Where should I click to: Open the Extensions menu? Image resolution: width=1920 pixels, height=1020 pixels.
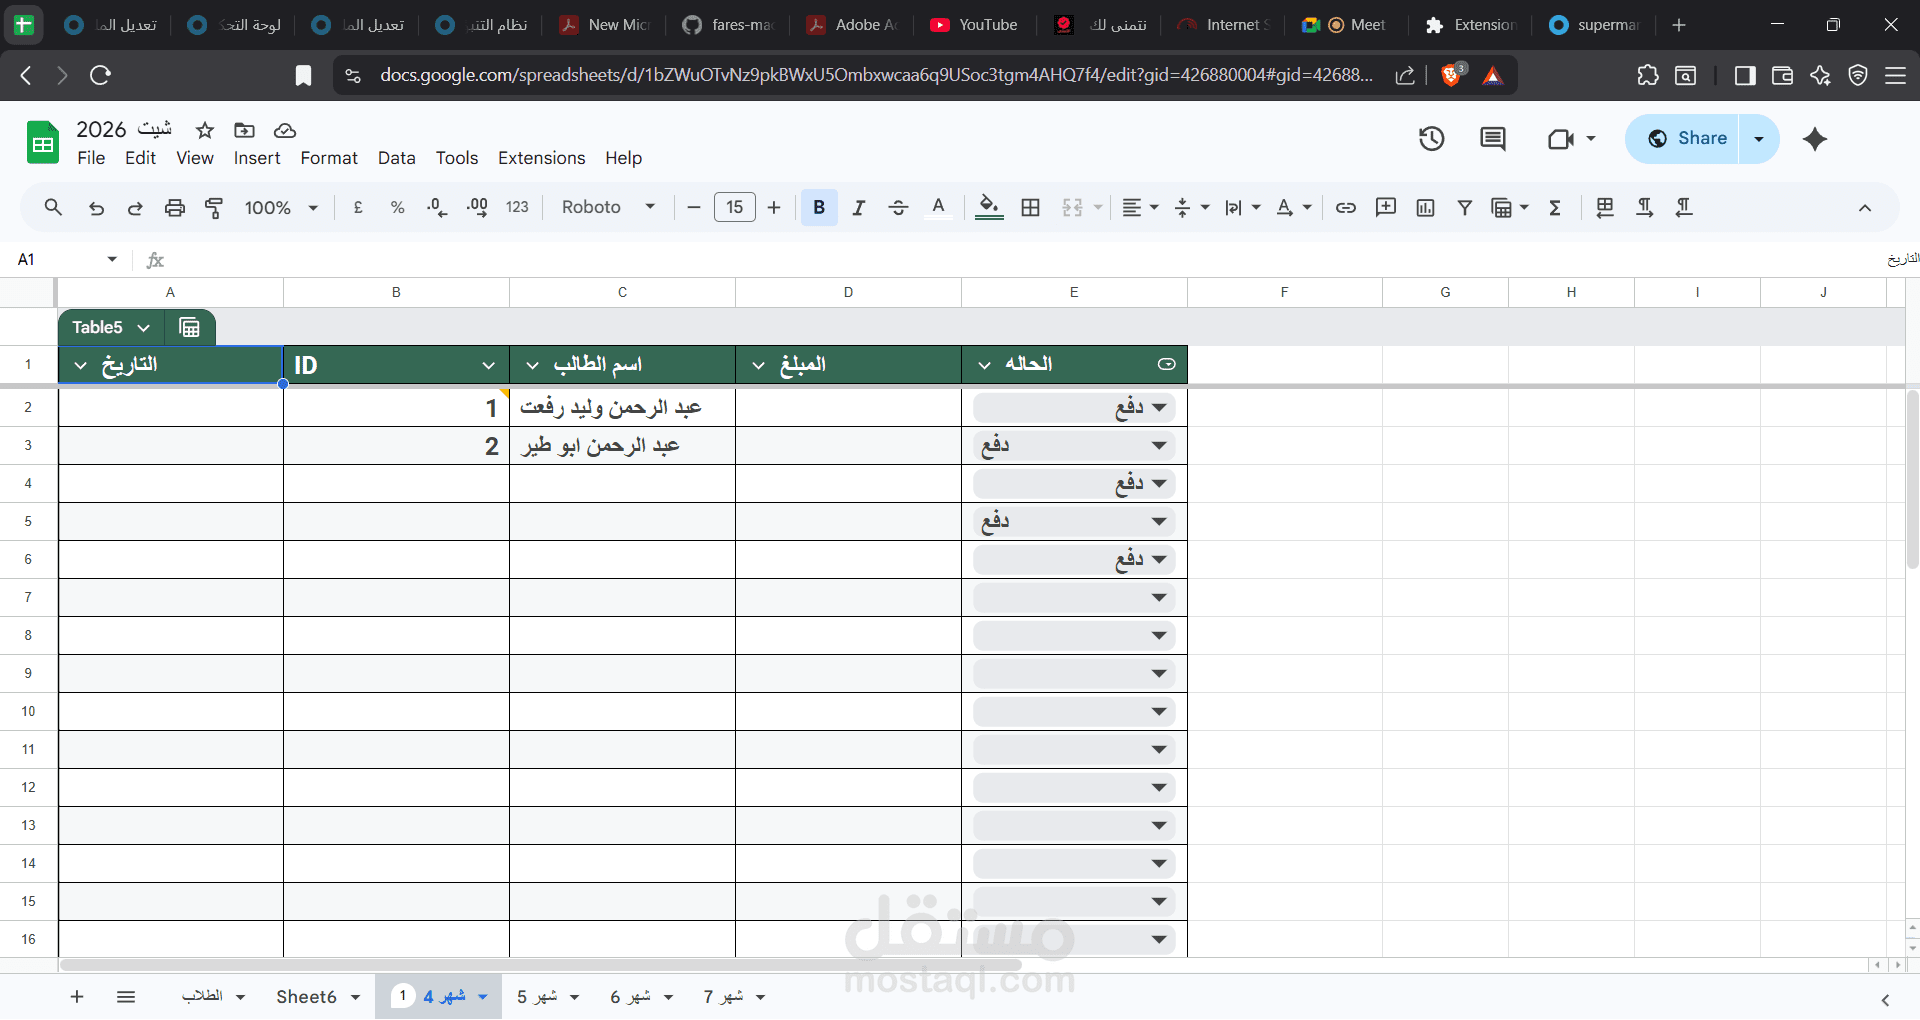point(541,158)
